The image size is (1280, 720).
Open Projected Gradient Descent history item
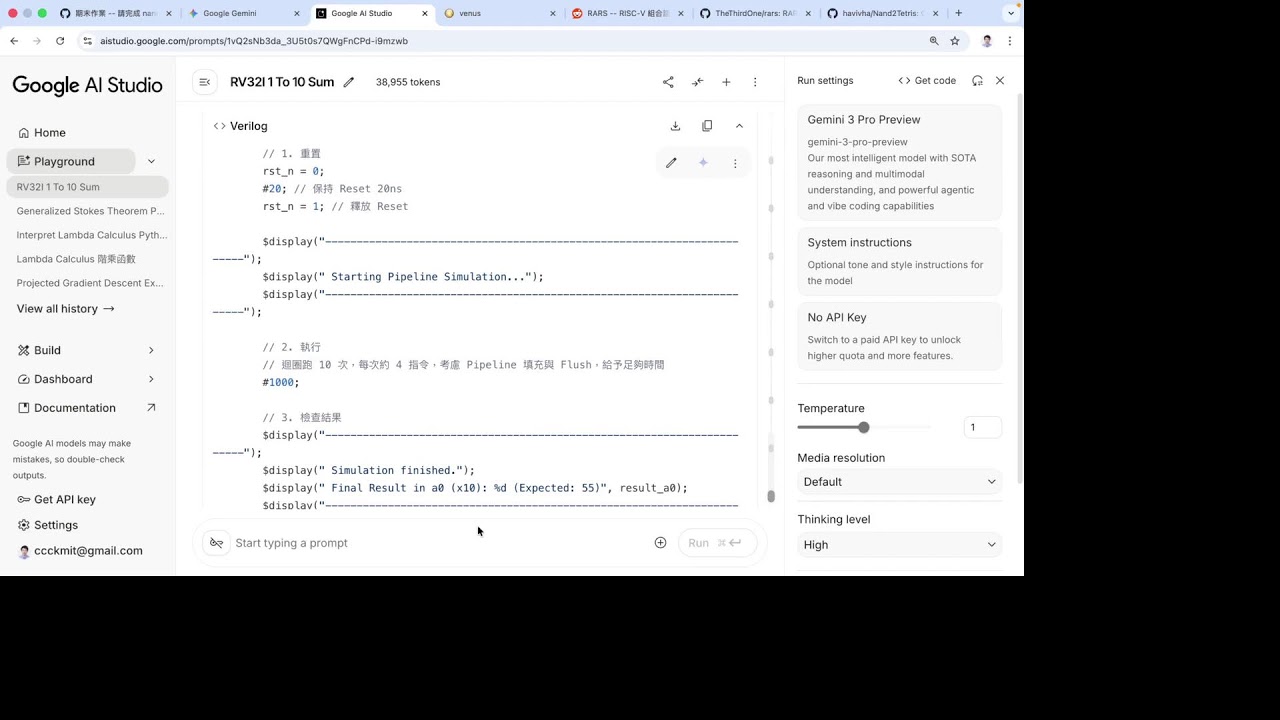tap(90, 283)
